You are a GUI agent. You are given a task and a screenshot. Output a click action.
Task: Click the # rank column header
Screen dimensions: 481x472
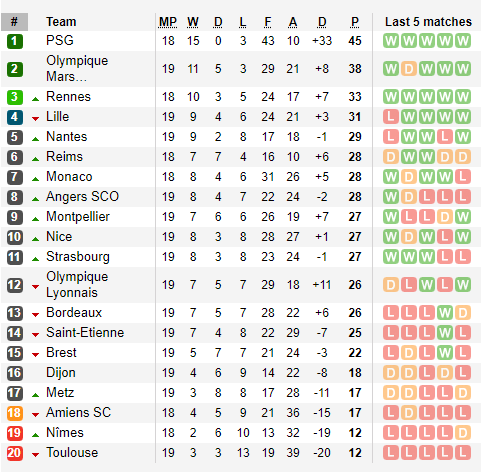click(x=14, y=22)
